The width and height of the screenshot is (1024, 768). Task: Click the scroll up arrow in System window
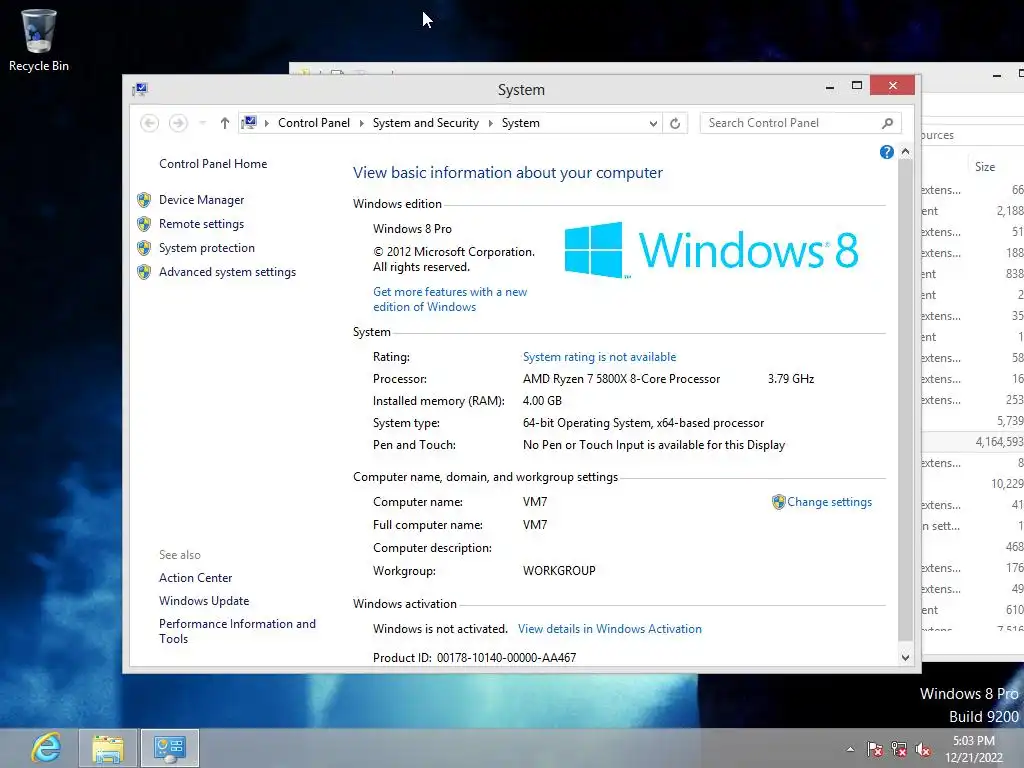pos(905,152)
